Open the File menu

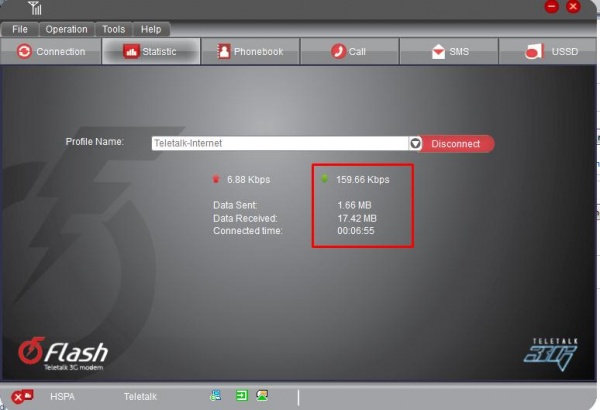coord(20,29)
